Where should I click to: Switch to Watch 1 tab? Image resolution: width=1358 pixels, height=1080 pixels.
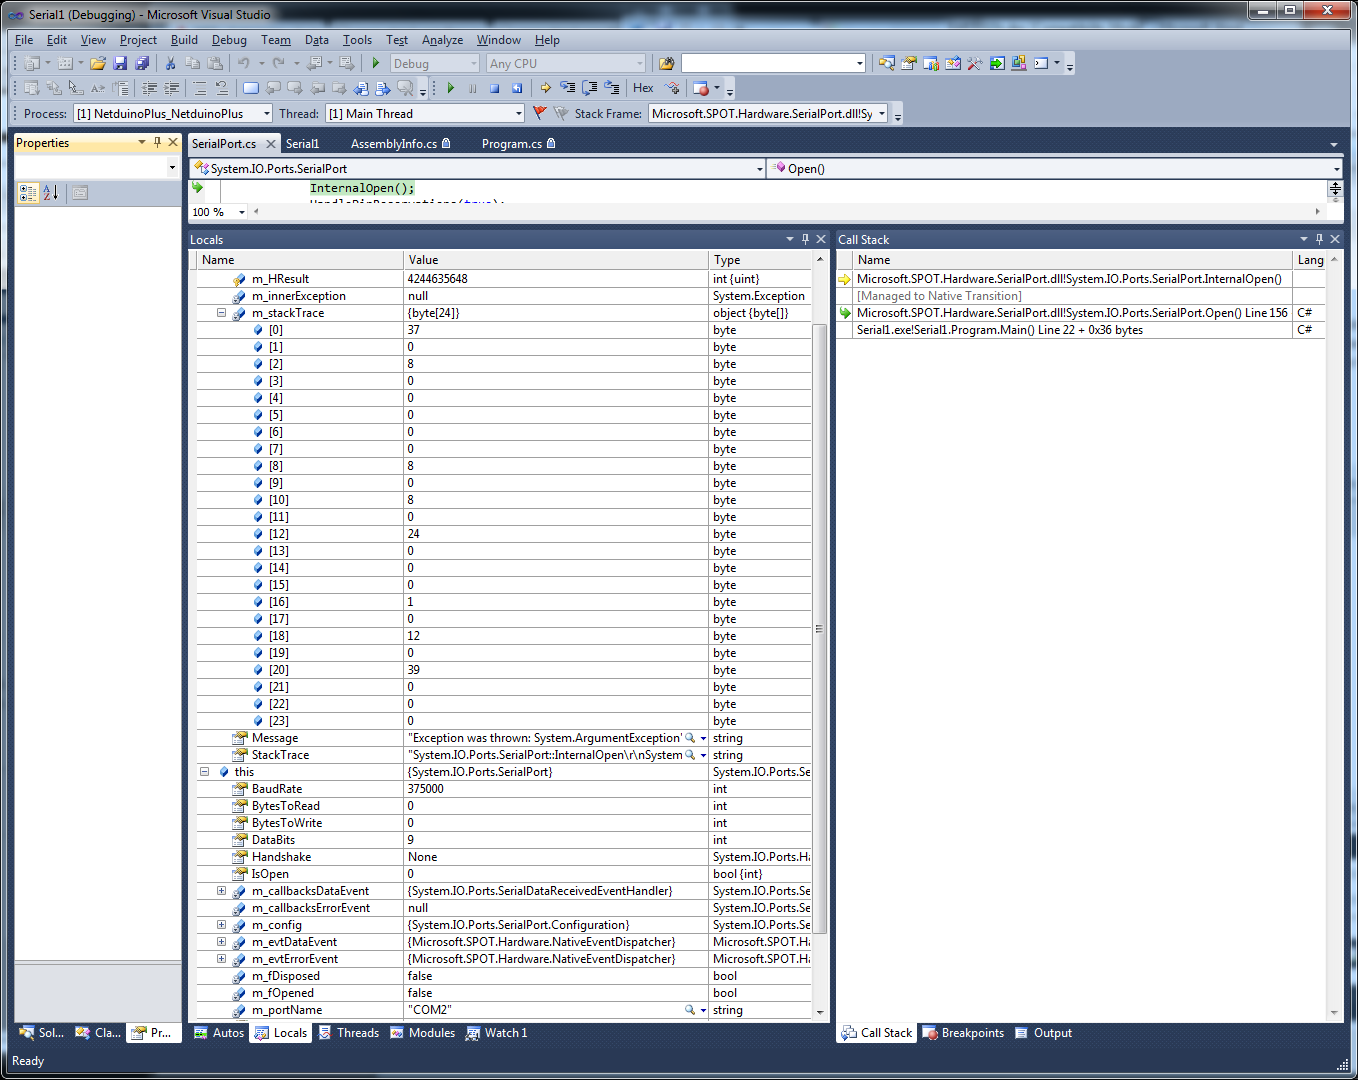(497, 1033)
